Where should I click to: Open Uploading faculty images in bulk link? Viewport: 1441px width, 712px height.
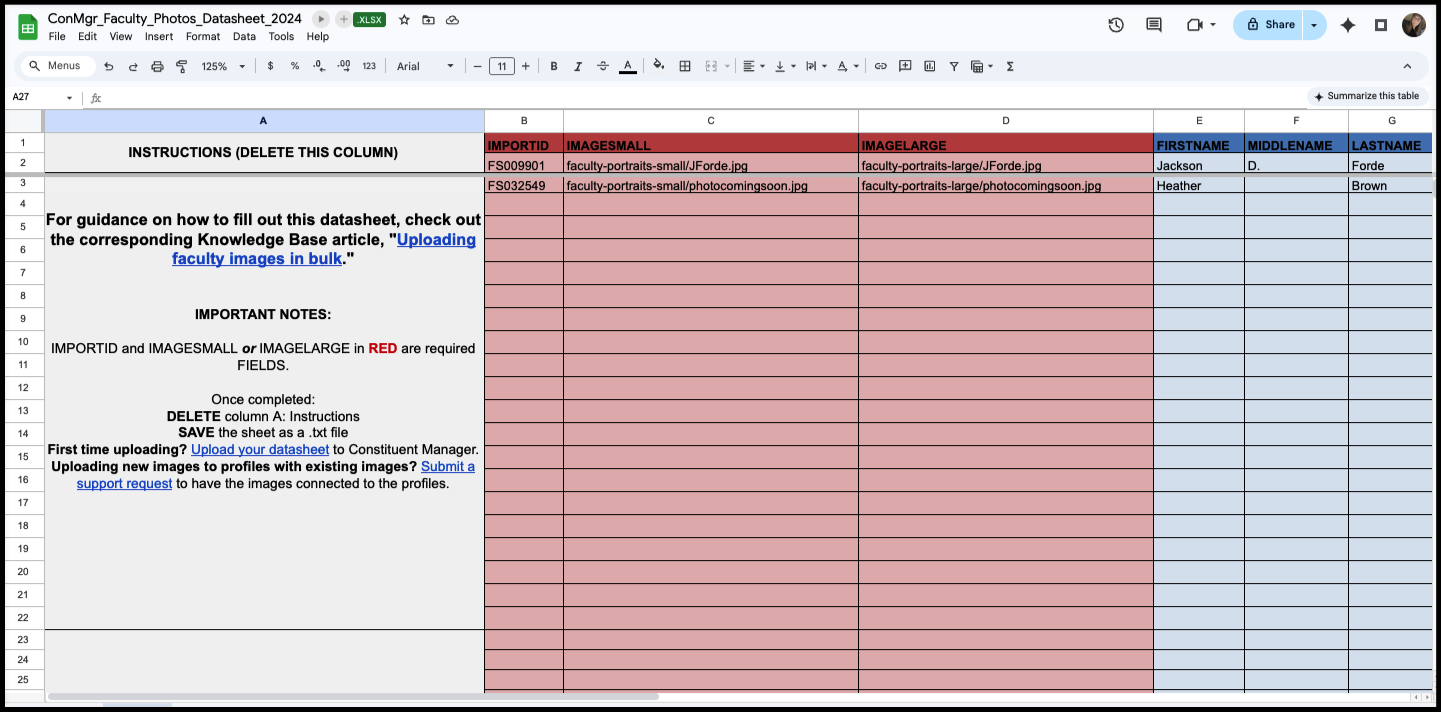324,249
